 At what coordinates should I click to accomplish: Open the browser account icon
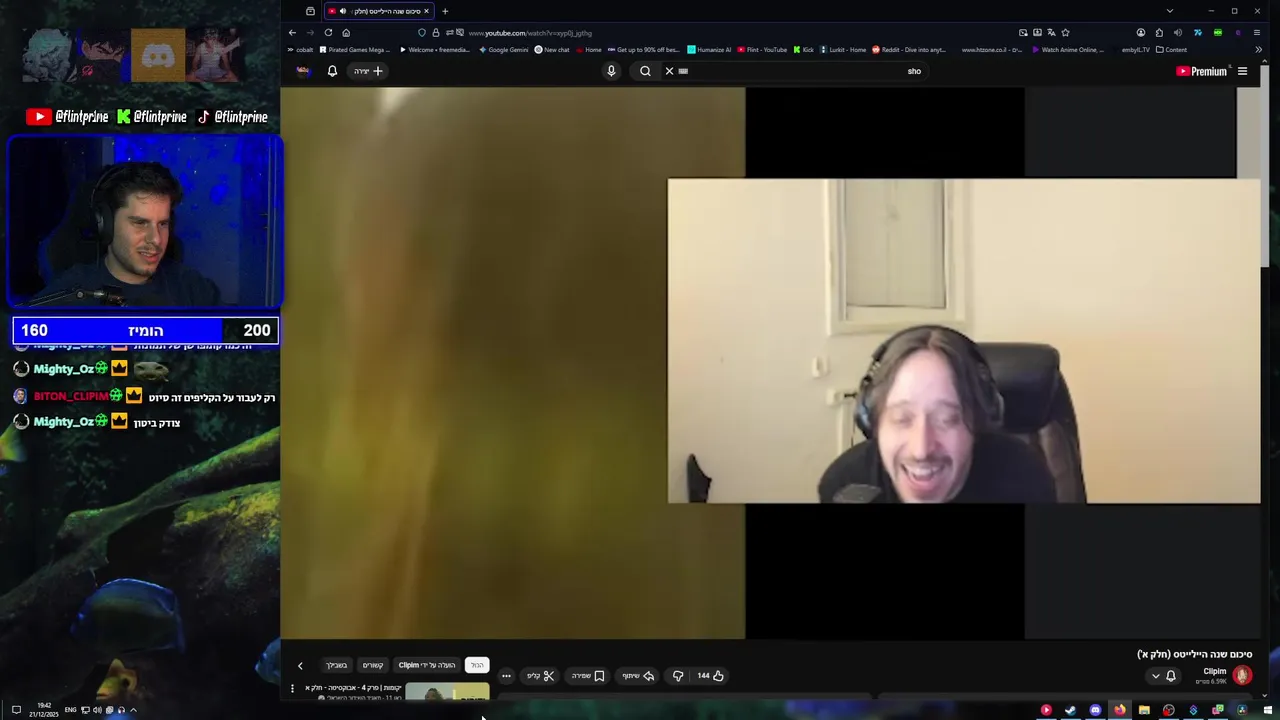[1141, 32]
